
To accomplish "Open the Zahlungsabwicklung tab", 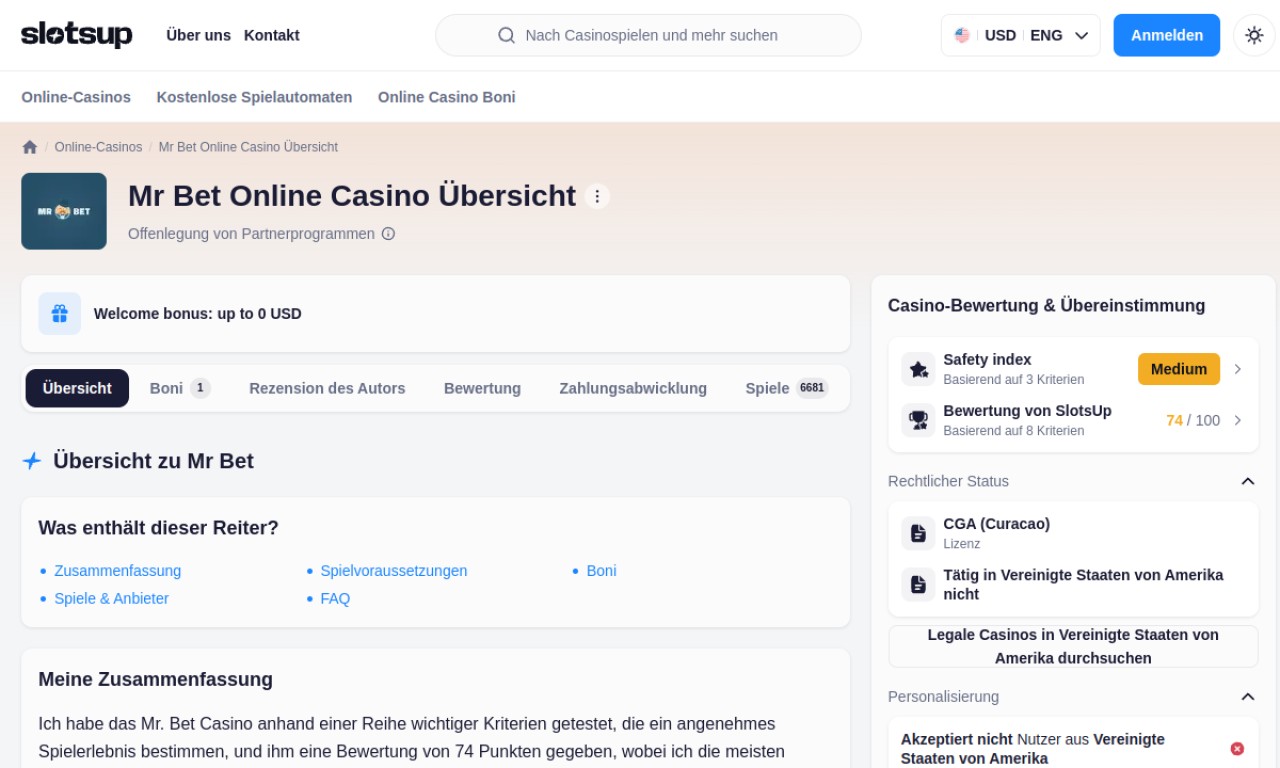I will 633,388.
